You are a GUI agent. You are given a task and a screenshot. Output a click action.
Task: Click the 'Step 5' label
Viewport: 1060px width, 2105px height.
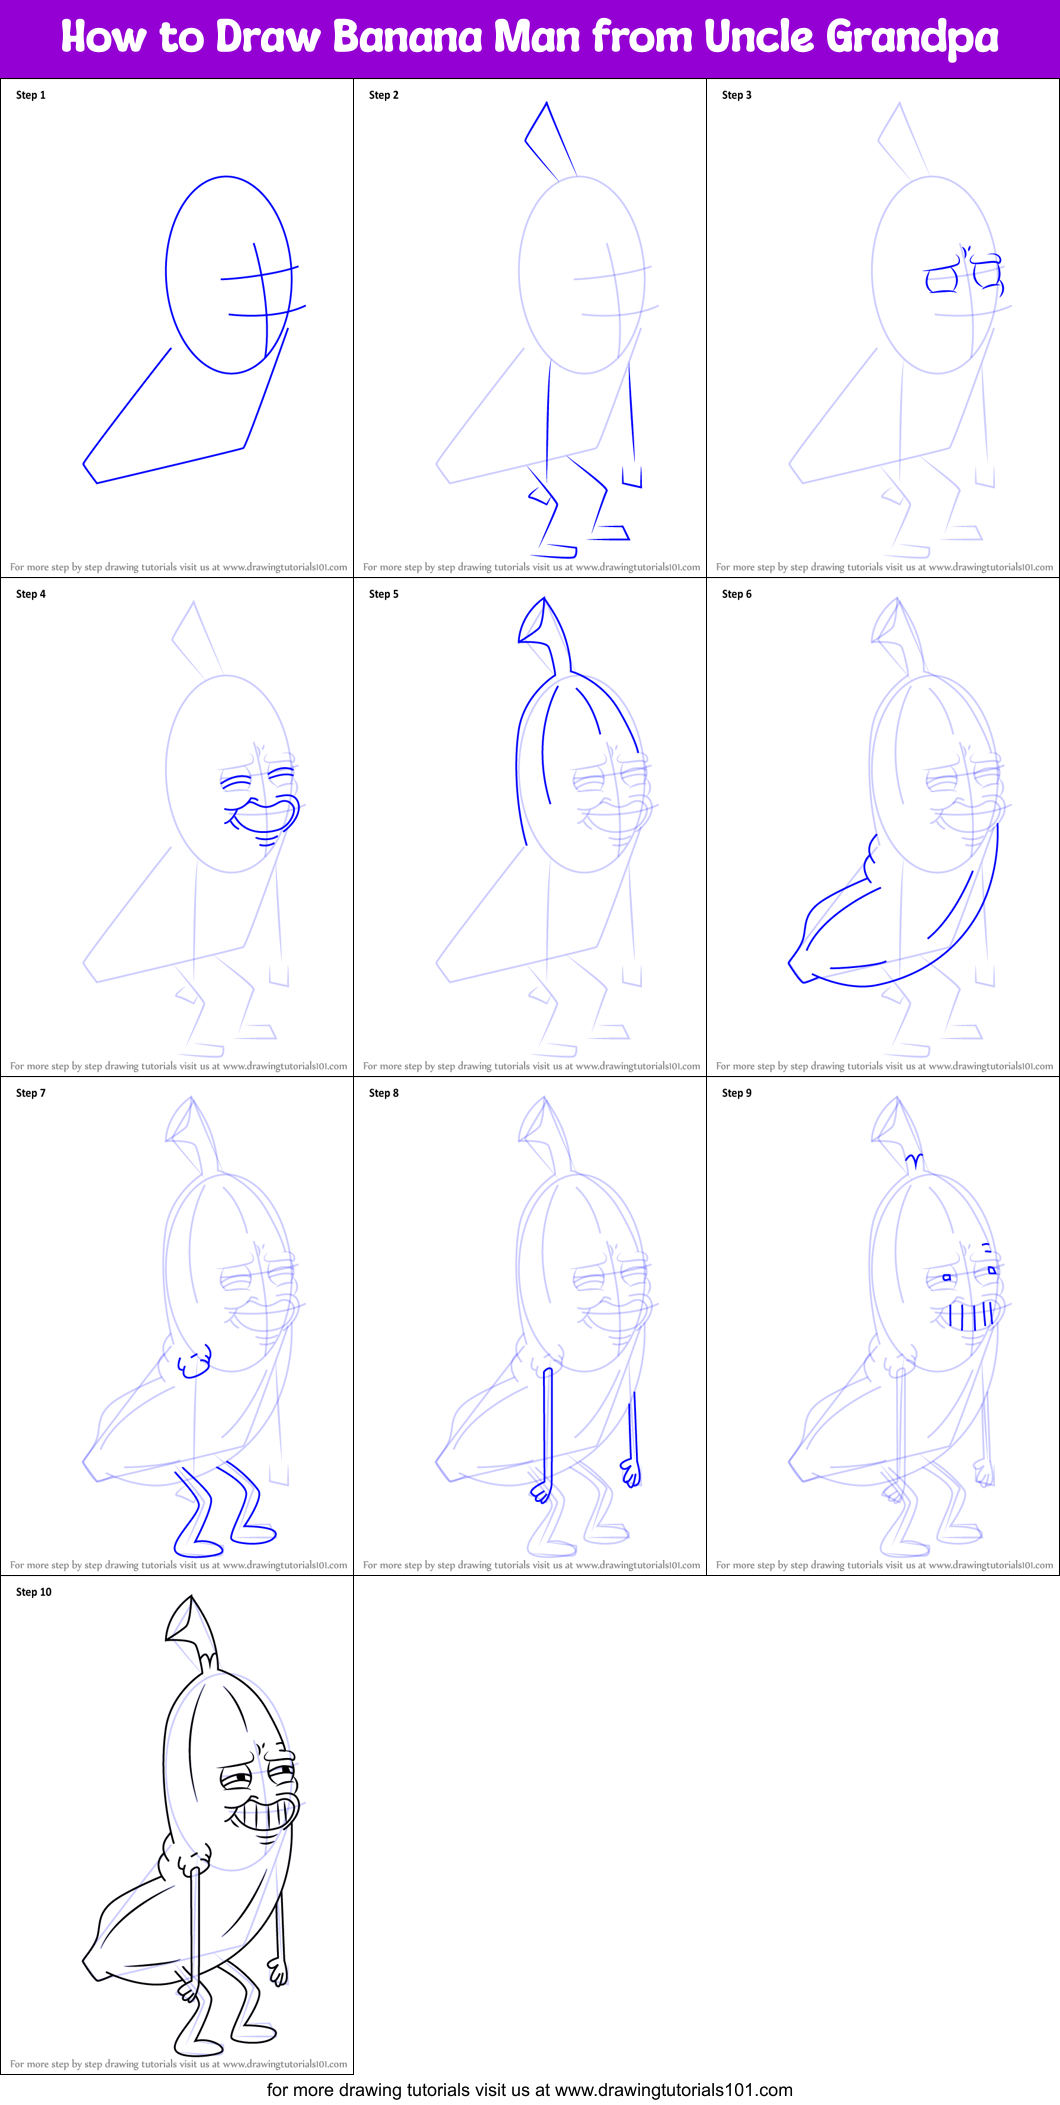coord(384,594)
